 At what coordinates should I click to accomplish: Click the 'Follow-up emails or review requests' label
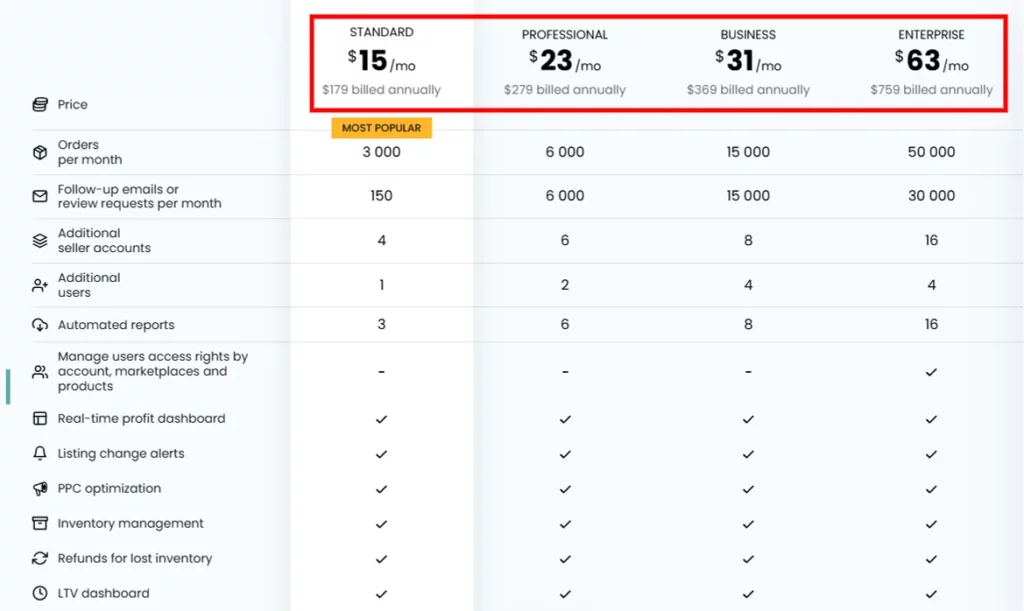139,196
